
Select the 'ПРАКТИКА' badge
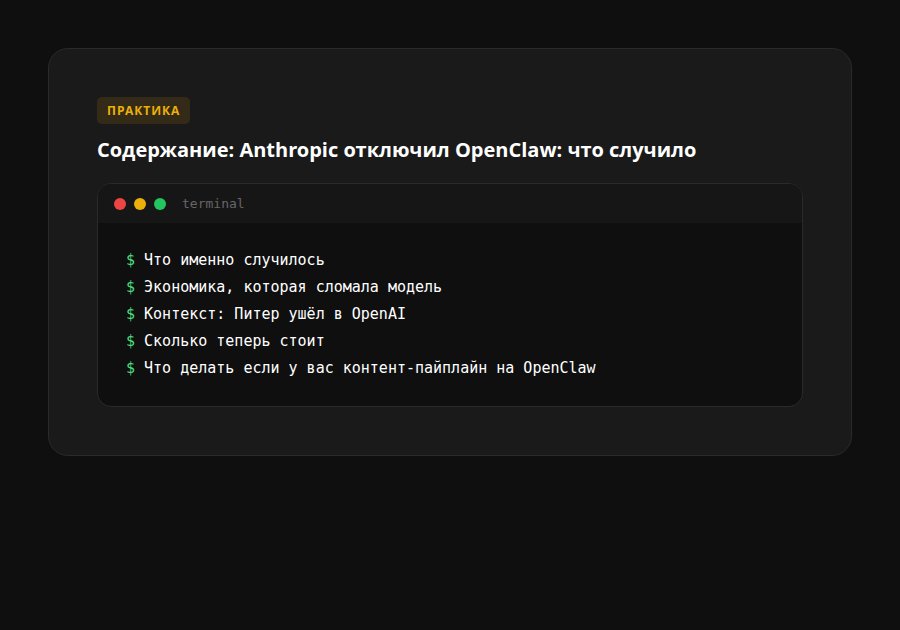click(143, 110)
